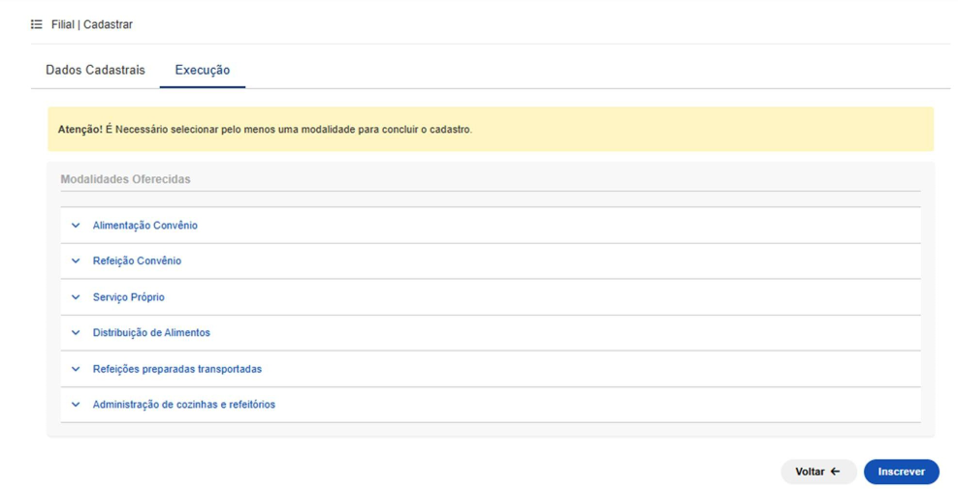Open the Refeições preparadas transportadas label
Image resolution: width=958 pixels, height=489 pixels.
[x=177, y=369]
